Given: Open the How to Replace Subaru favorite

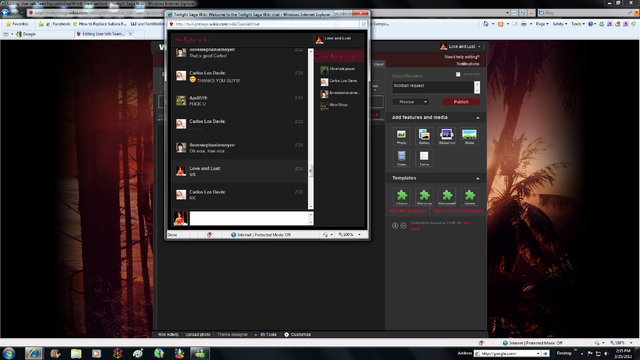Looking at the screenshot, I should click(x=100, y=24).
